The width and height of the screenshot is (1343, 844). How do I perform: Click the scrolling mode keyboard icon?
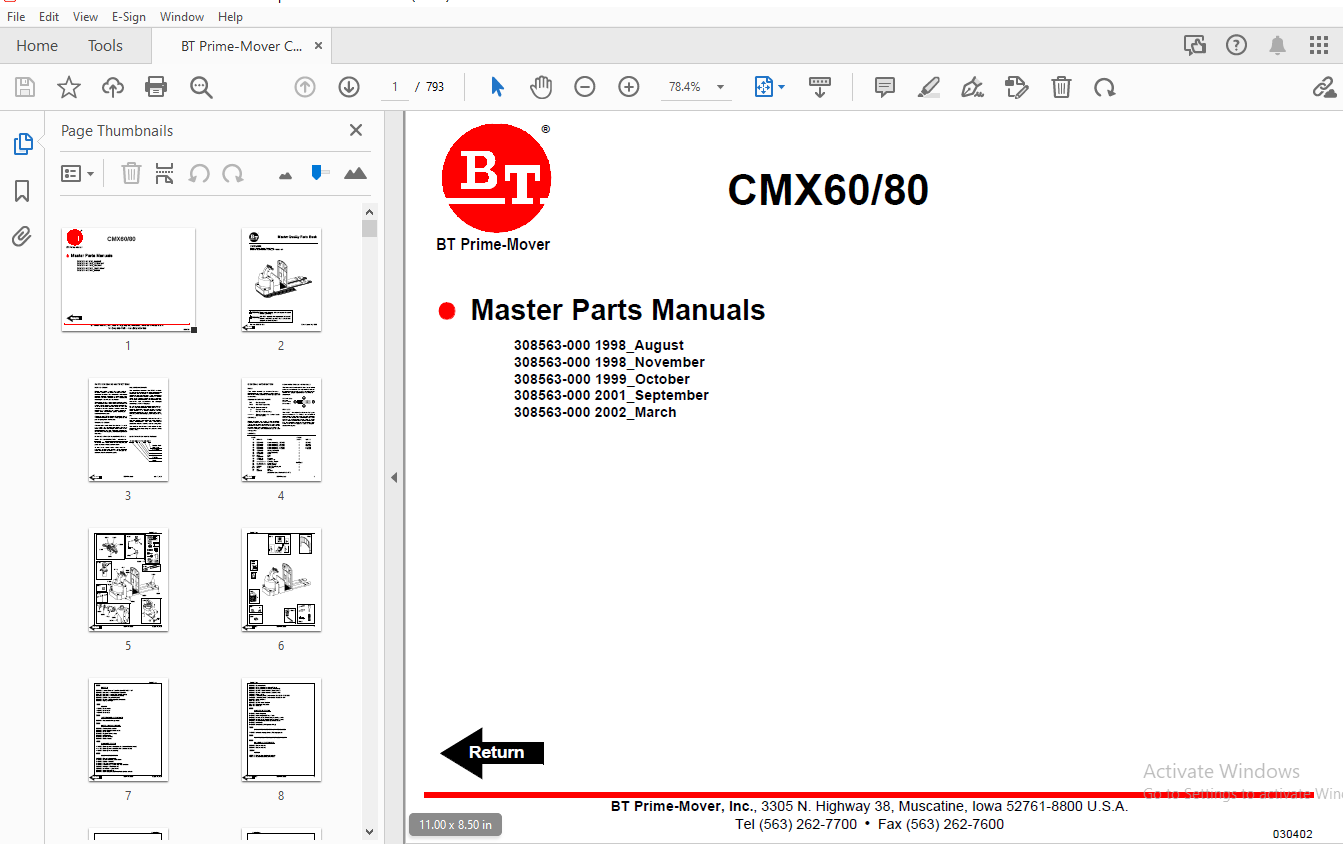pos(820,87)
